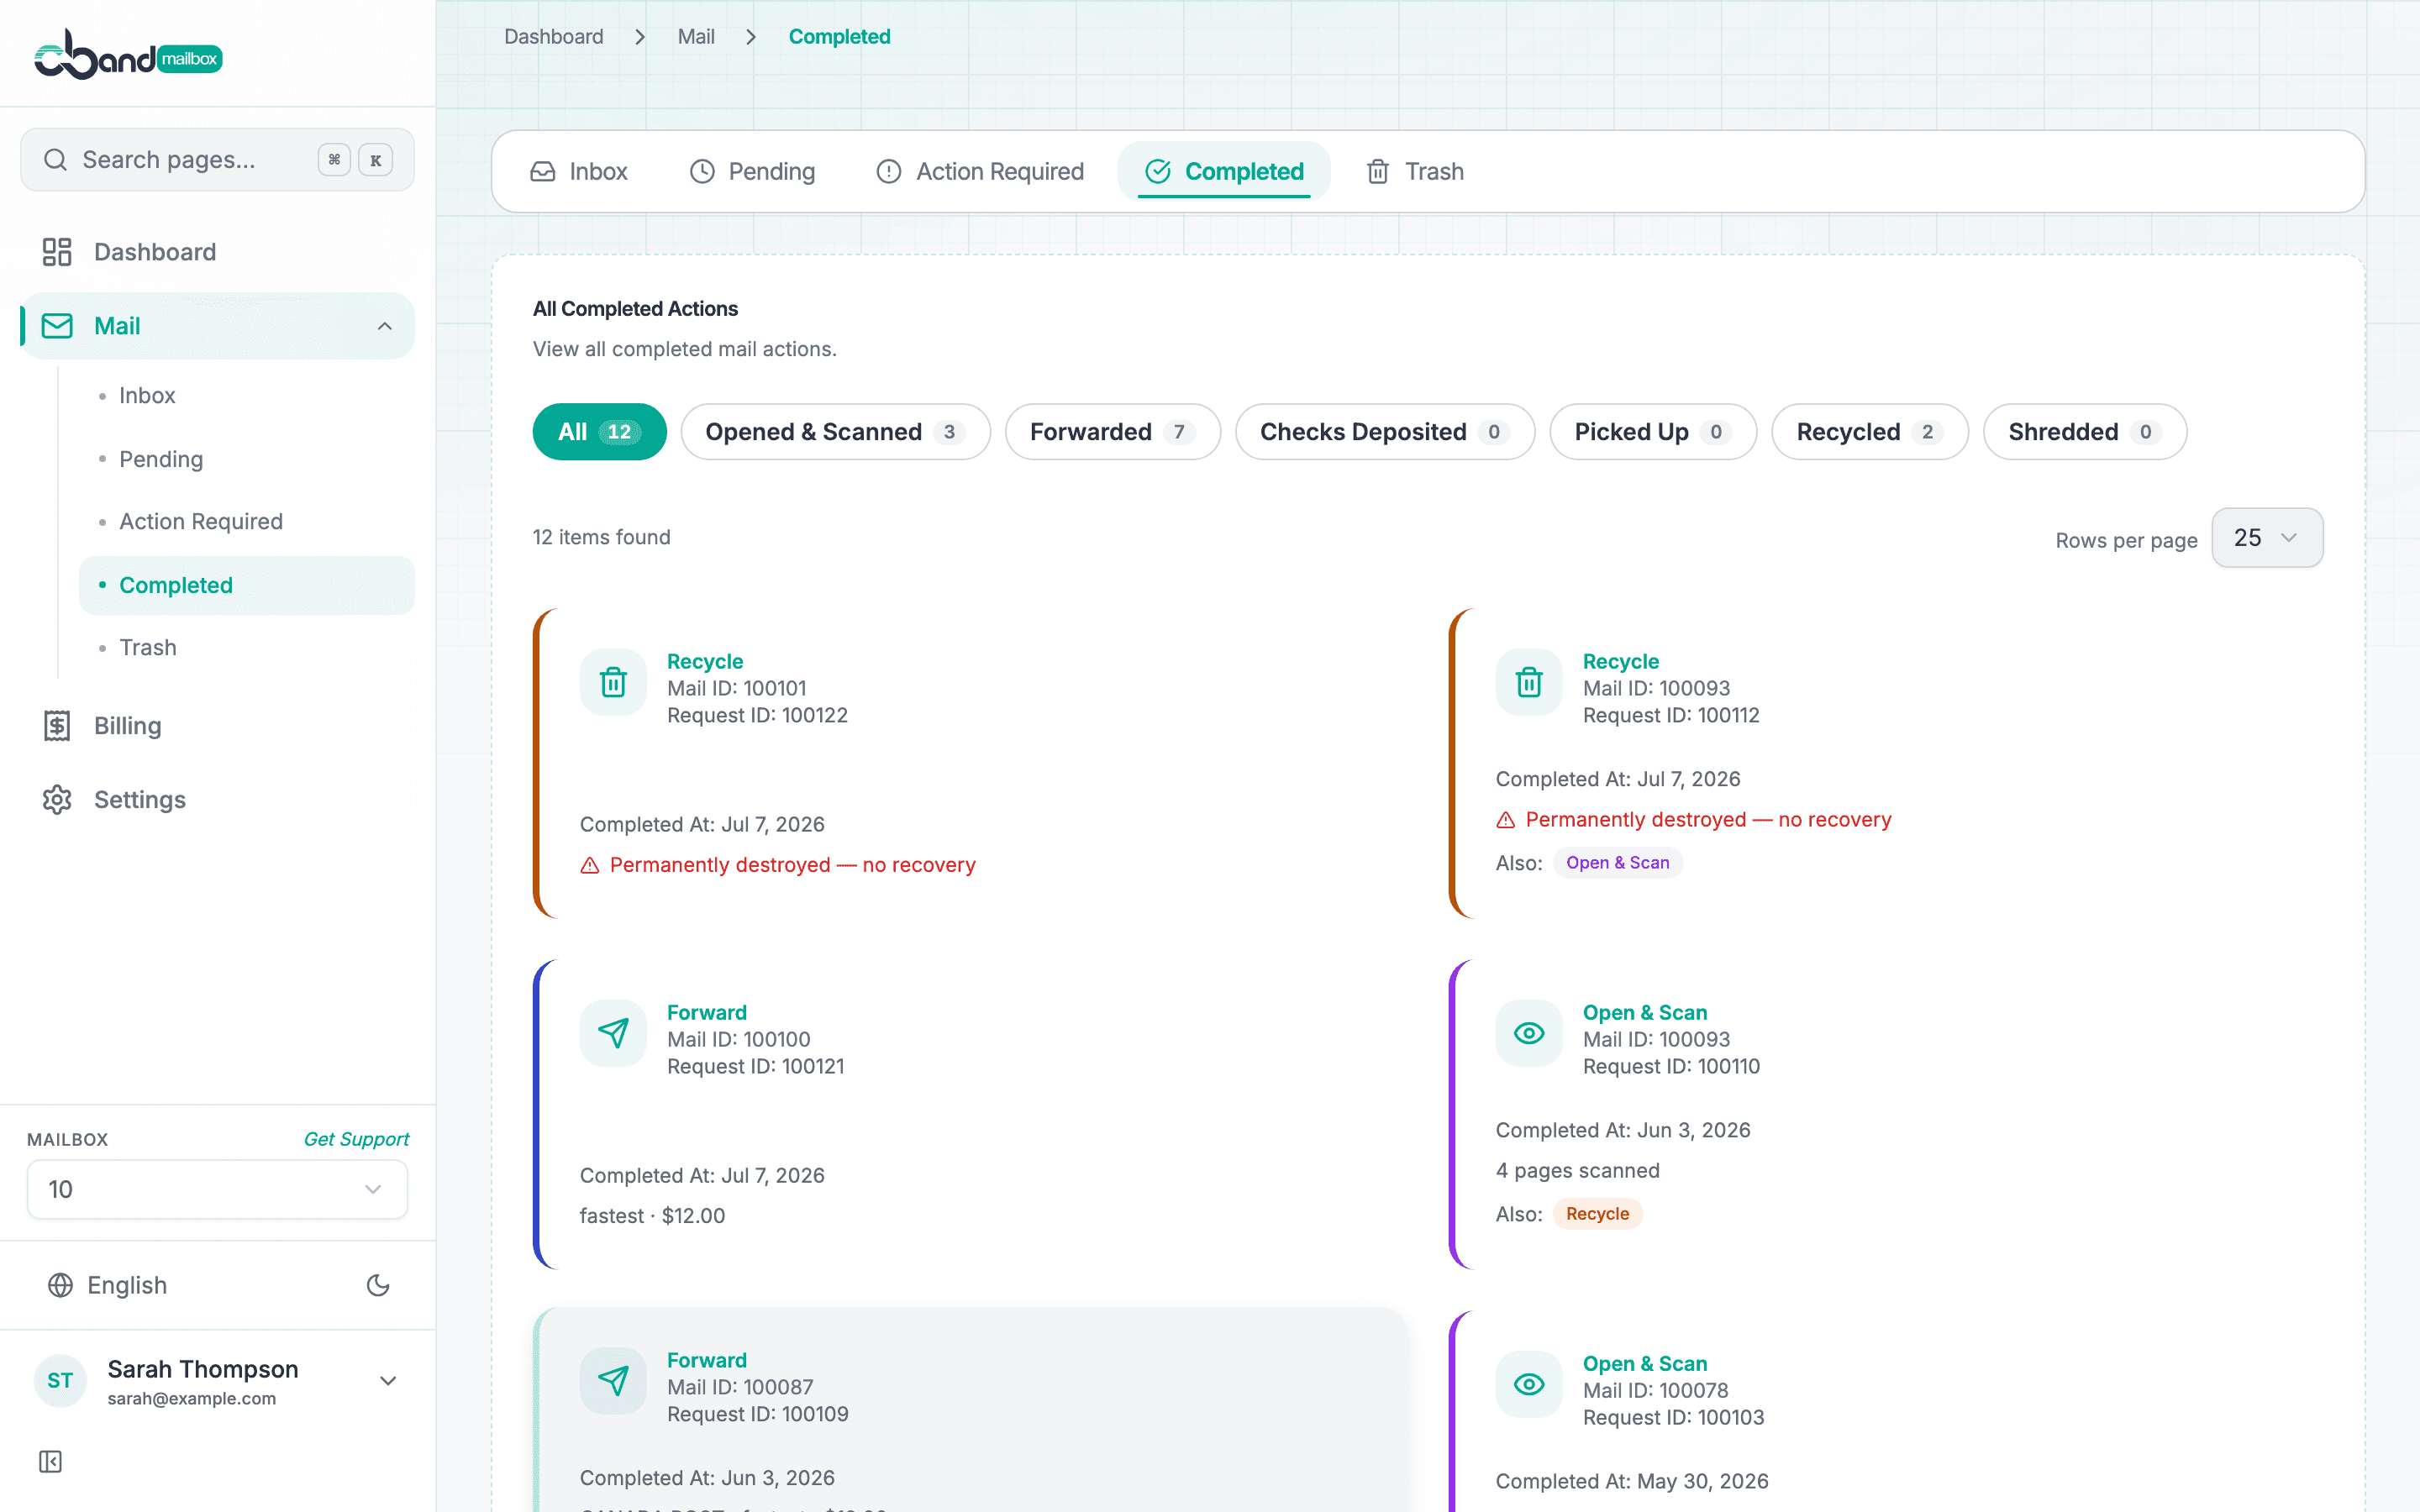The image size is (2420, 1512).
Task: Click the Recycle title on Request 100112 card
Action: (1620, 662)
